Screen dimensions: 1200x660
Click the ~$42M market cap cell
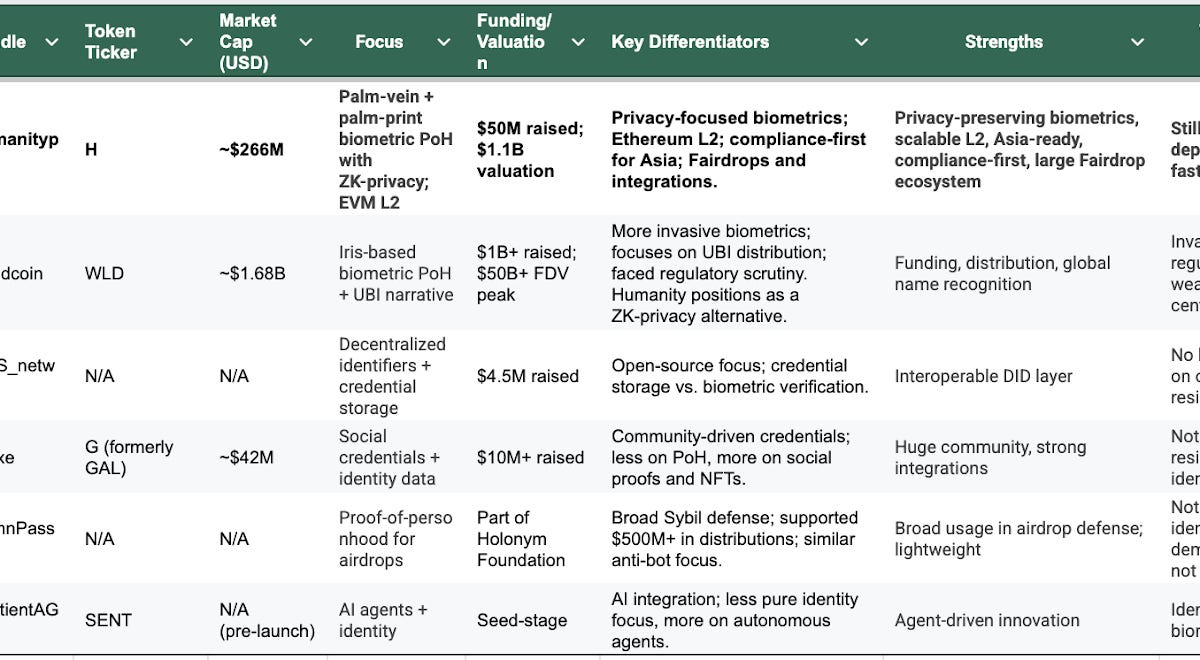[x=246, y=457]
